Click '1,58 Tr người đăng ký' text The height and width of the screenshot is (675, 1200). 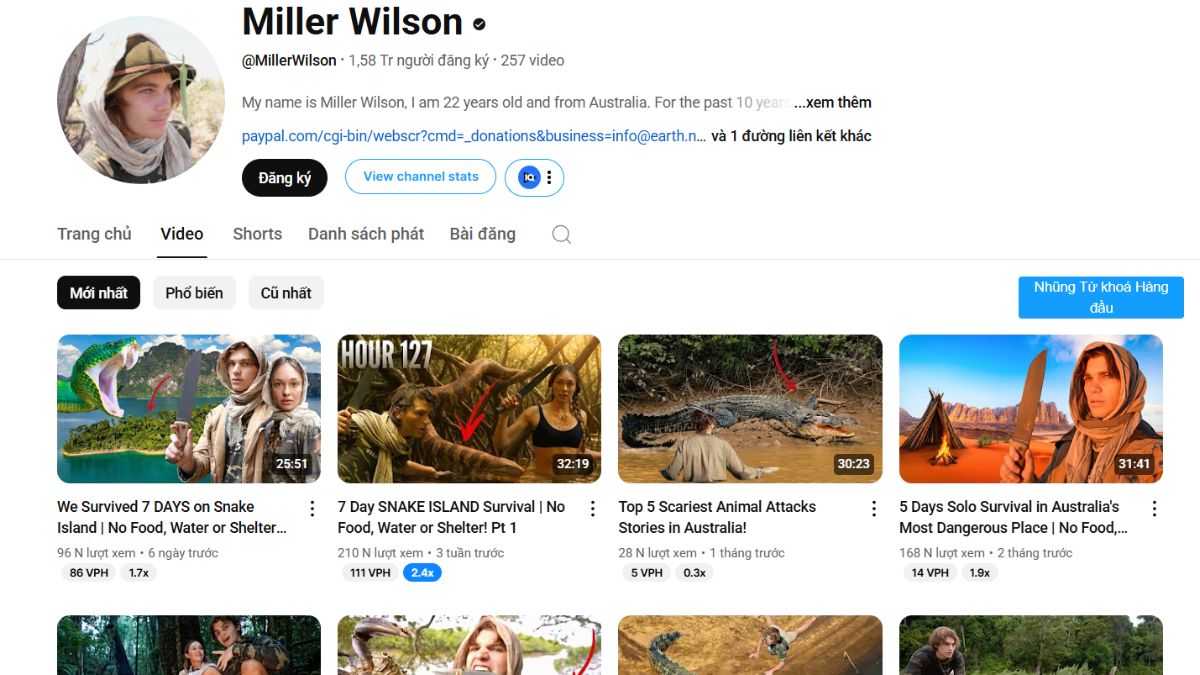coord(419,60)
